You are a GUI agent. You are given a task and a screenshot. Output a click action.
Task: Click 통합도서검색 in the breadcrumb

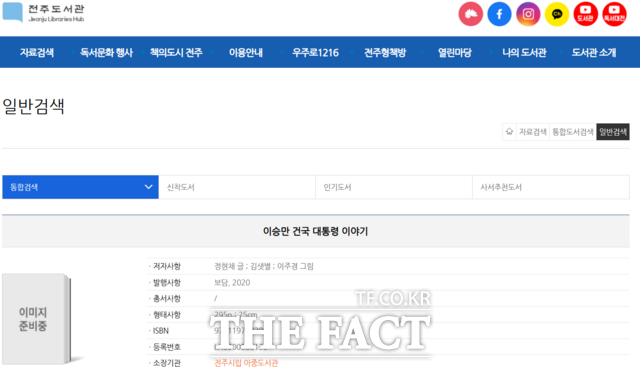click(x=573, y=131)
